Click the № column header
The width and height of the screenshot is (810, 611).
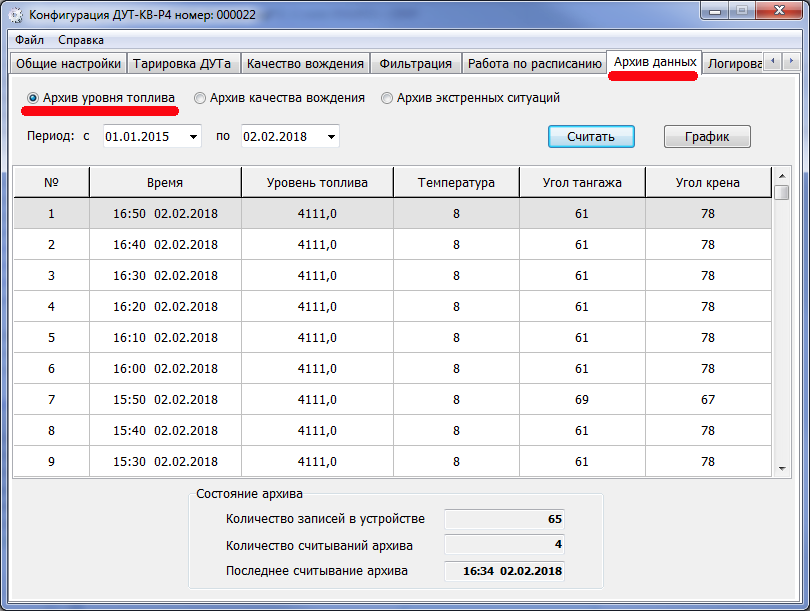coord(51,182)
